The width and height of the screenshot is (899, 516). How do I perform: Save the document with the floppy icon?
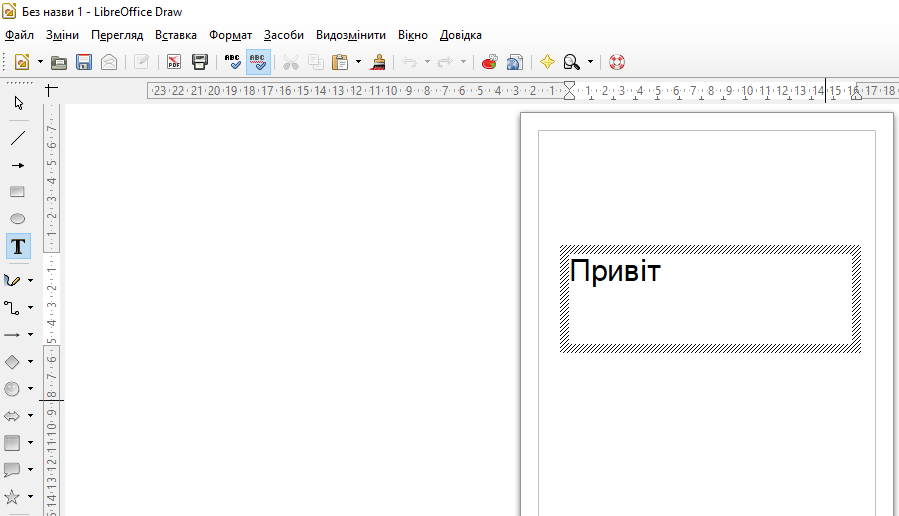click(84, 62)
